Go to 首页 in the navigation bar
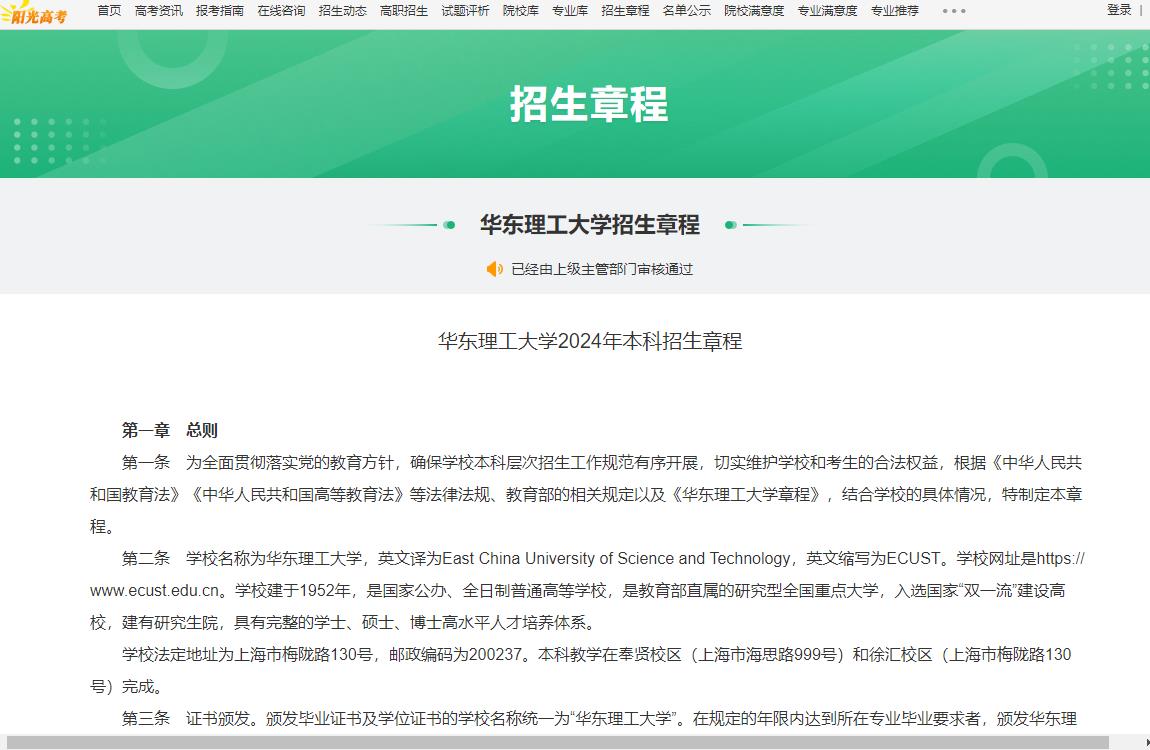Viewport: 1150px width, 750px height. pyautogui.click(x=109, y=11)
